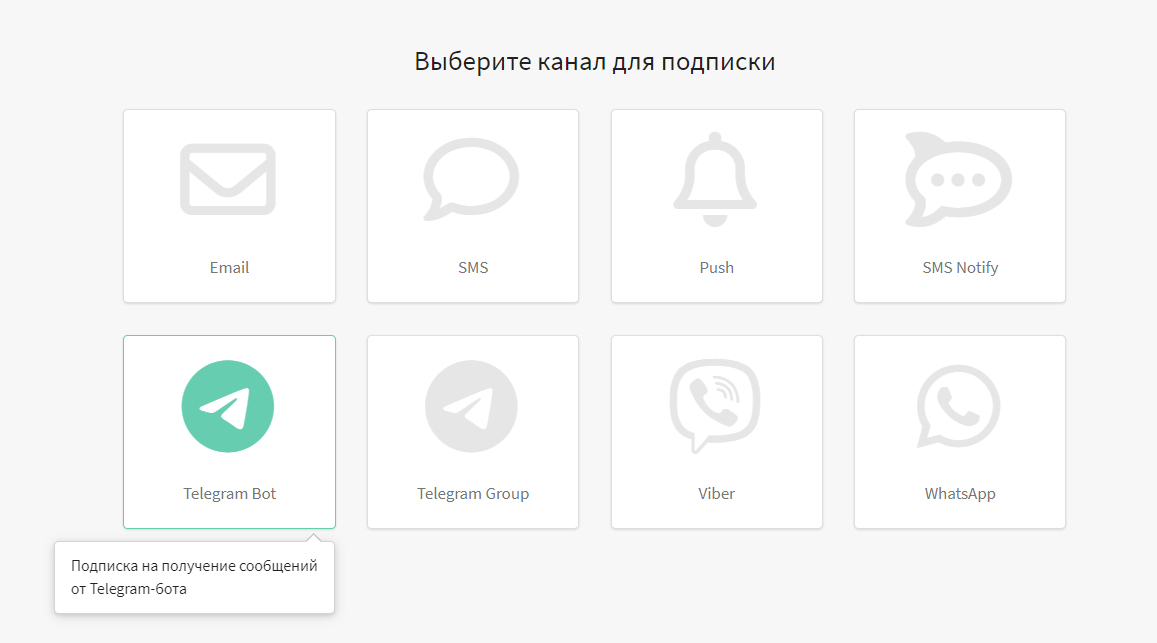The width and height of the screenshot is (1157, 643).
Task: Select the SMS speech bubble icon
Action: 471,179
